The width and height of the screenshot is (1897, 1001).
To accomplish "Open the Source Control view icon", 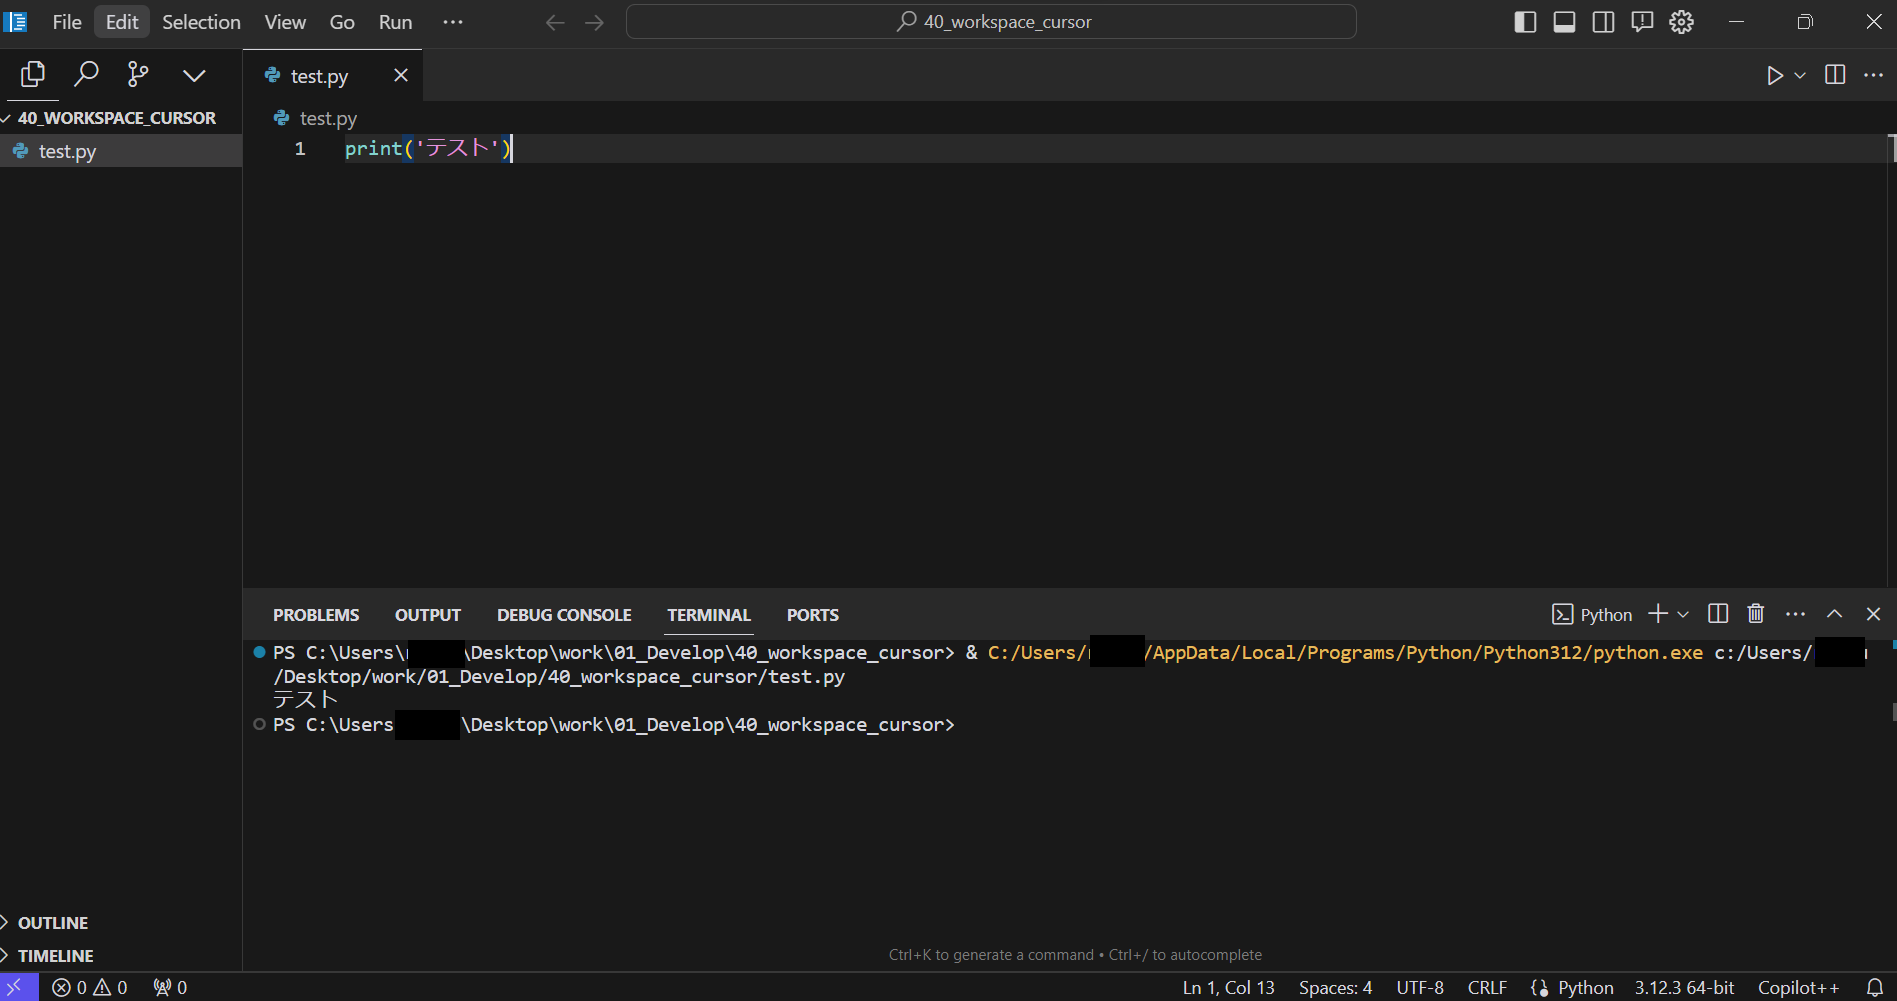I will click(138, 75).
